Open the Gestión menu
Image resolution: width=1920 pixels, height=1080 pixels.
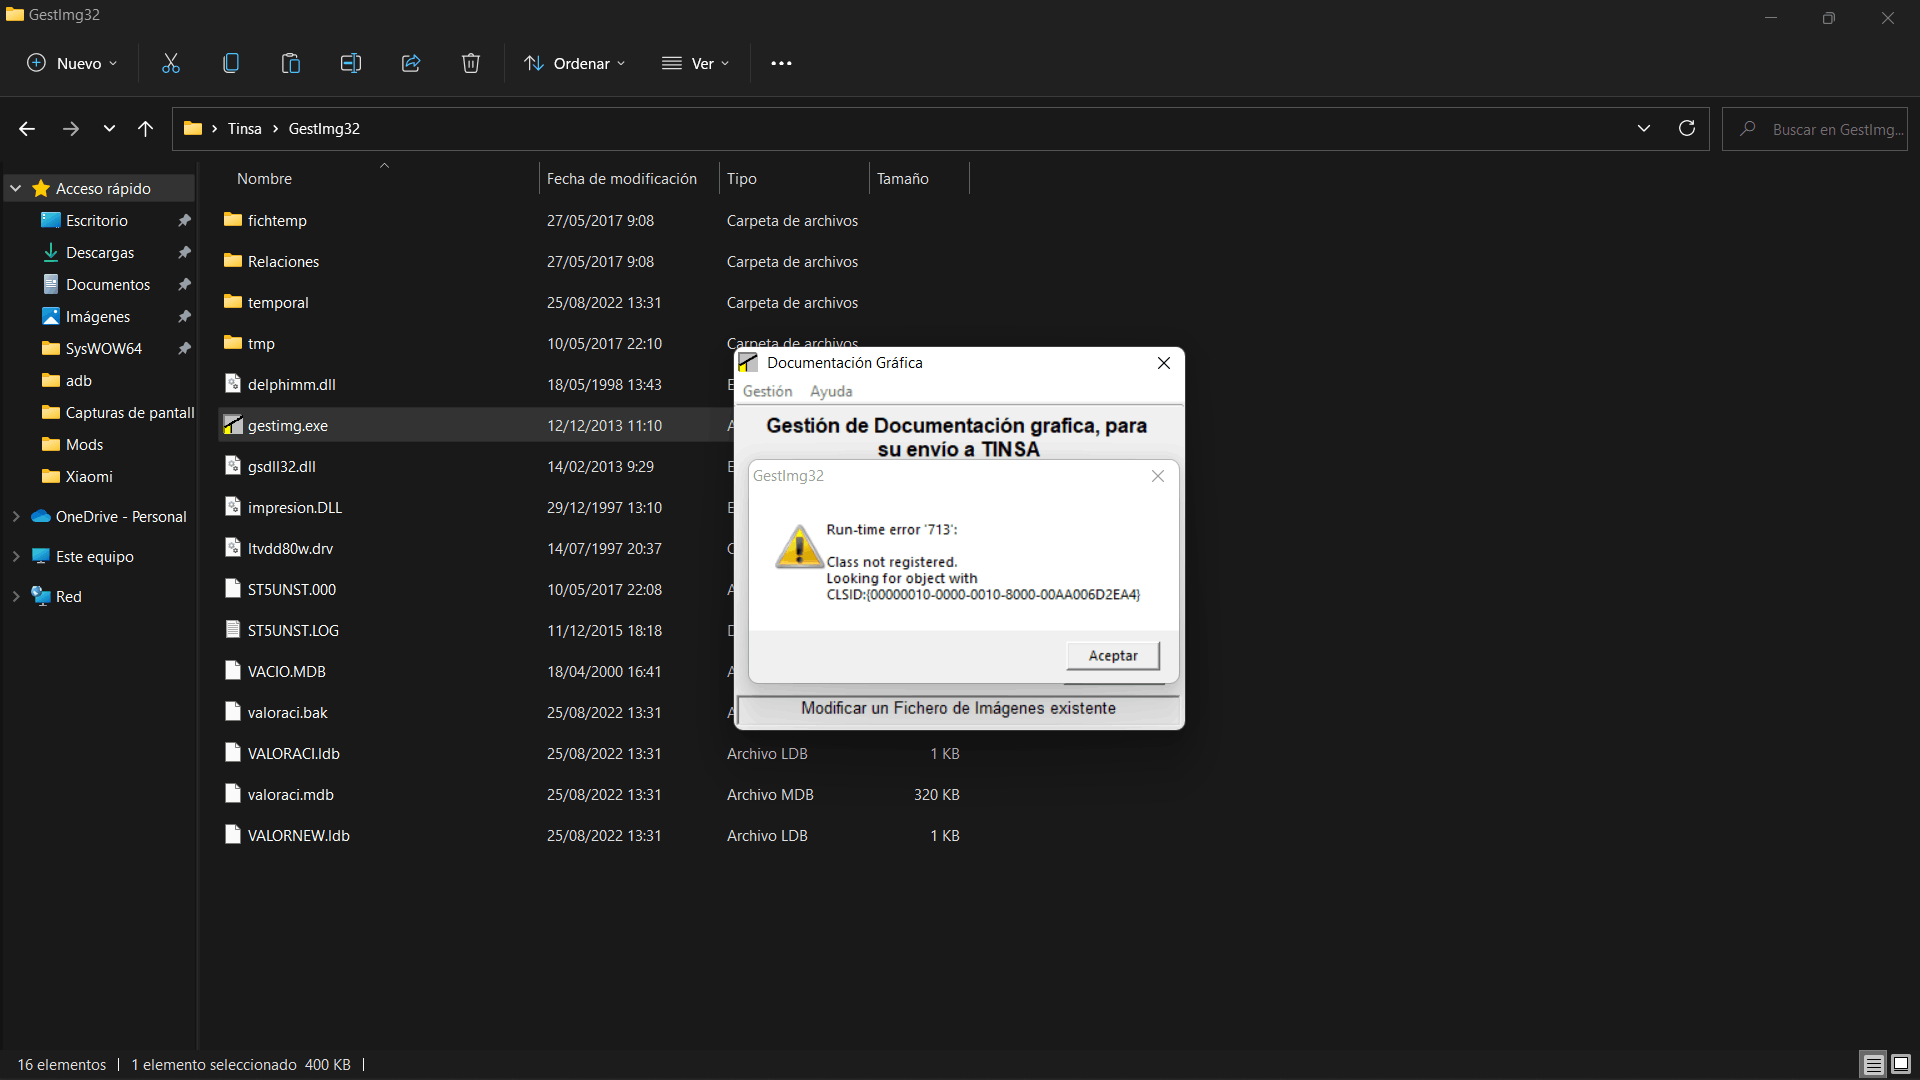click(767, 391)
